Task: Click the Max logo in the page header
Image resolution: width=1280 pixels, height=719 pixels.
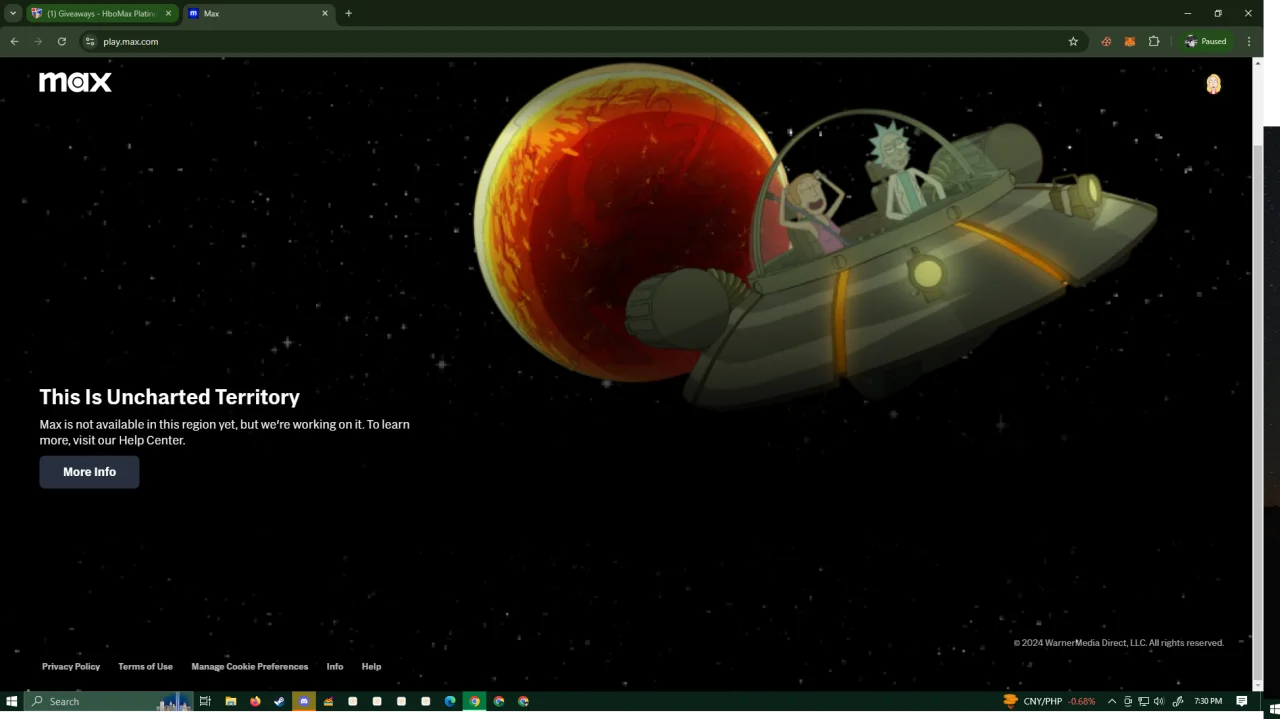Action: point(75,82)
